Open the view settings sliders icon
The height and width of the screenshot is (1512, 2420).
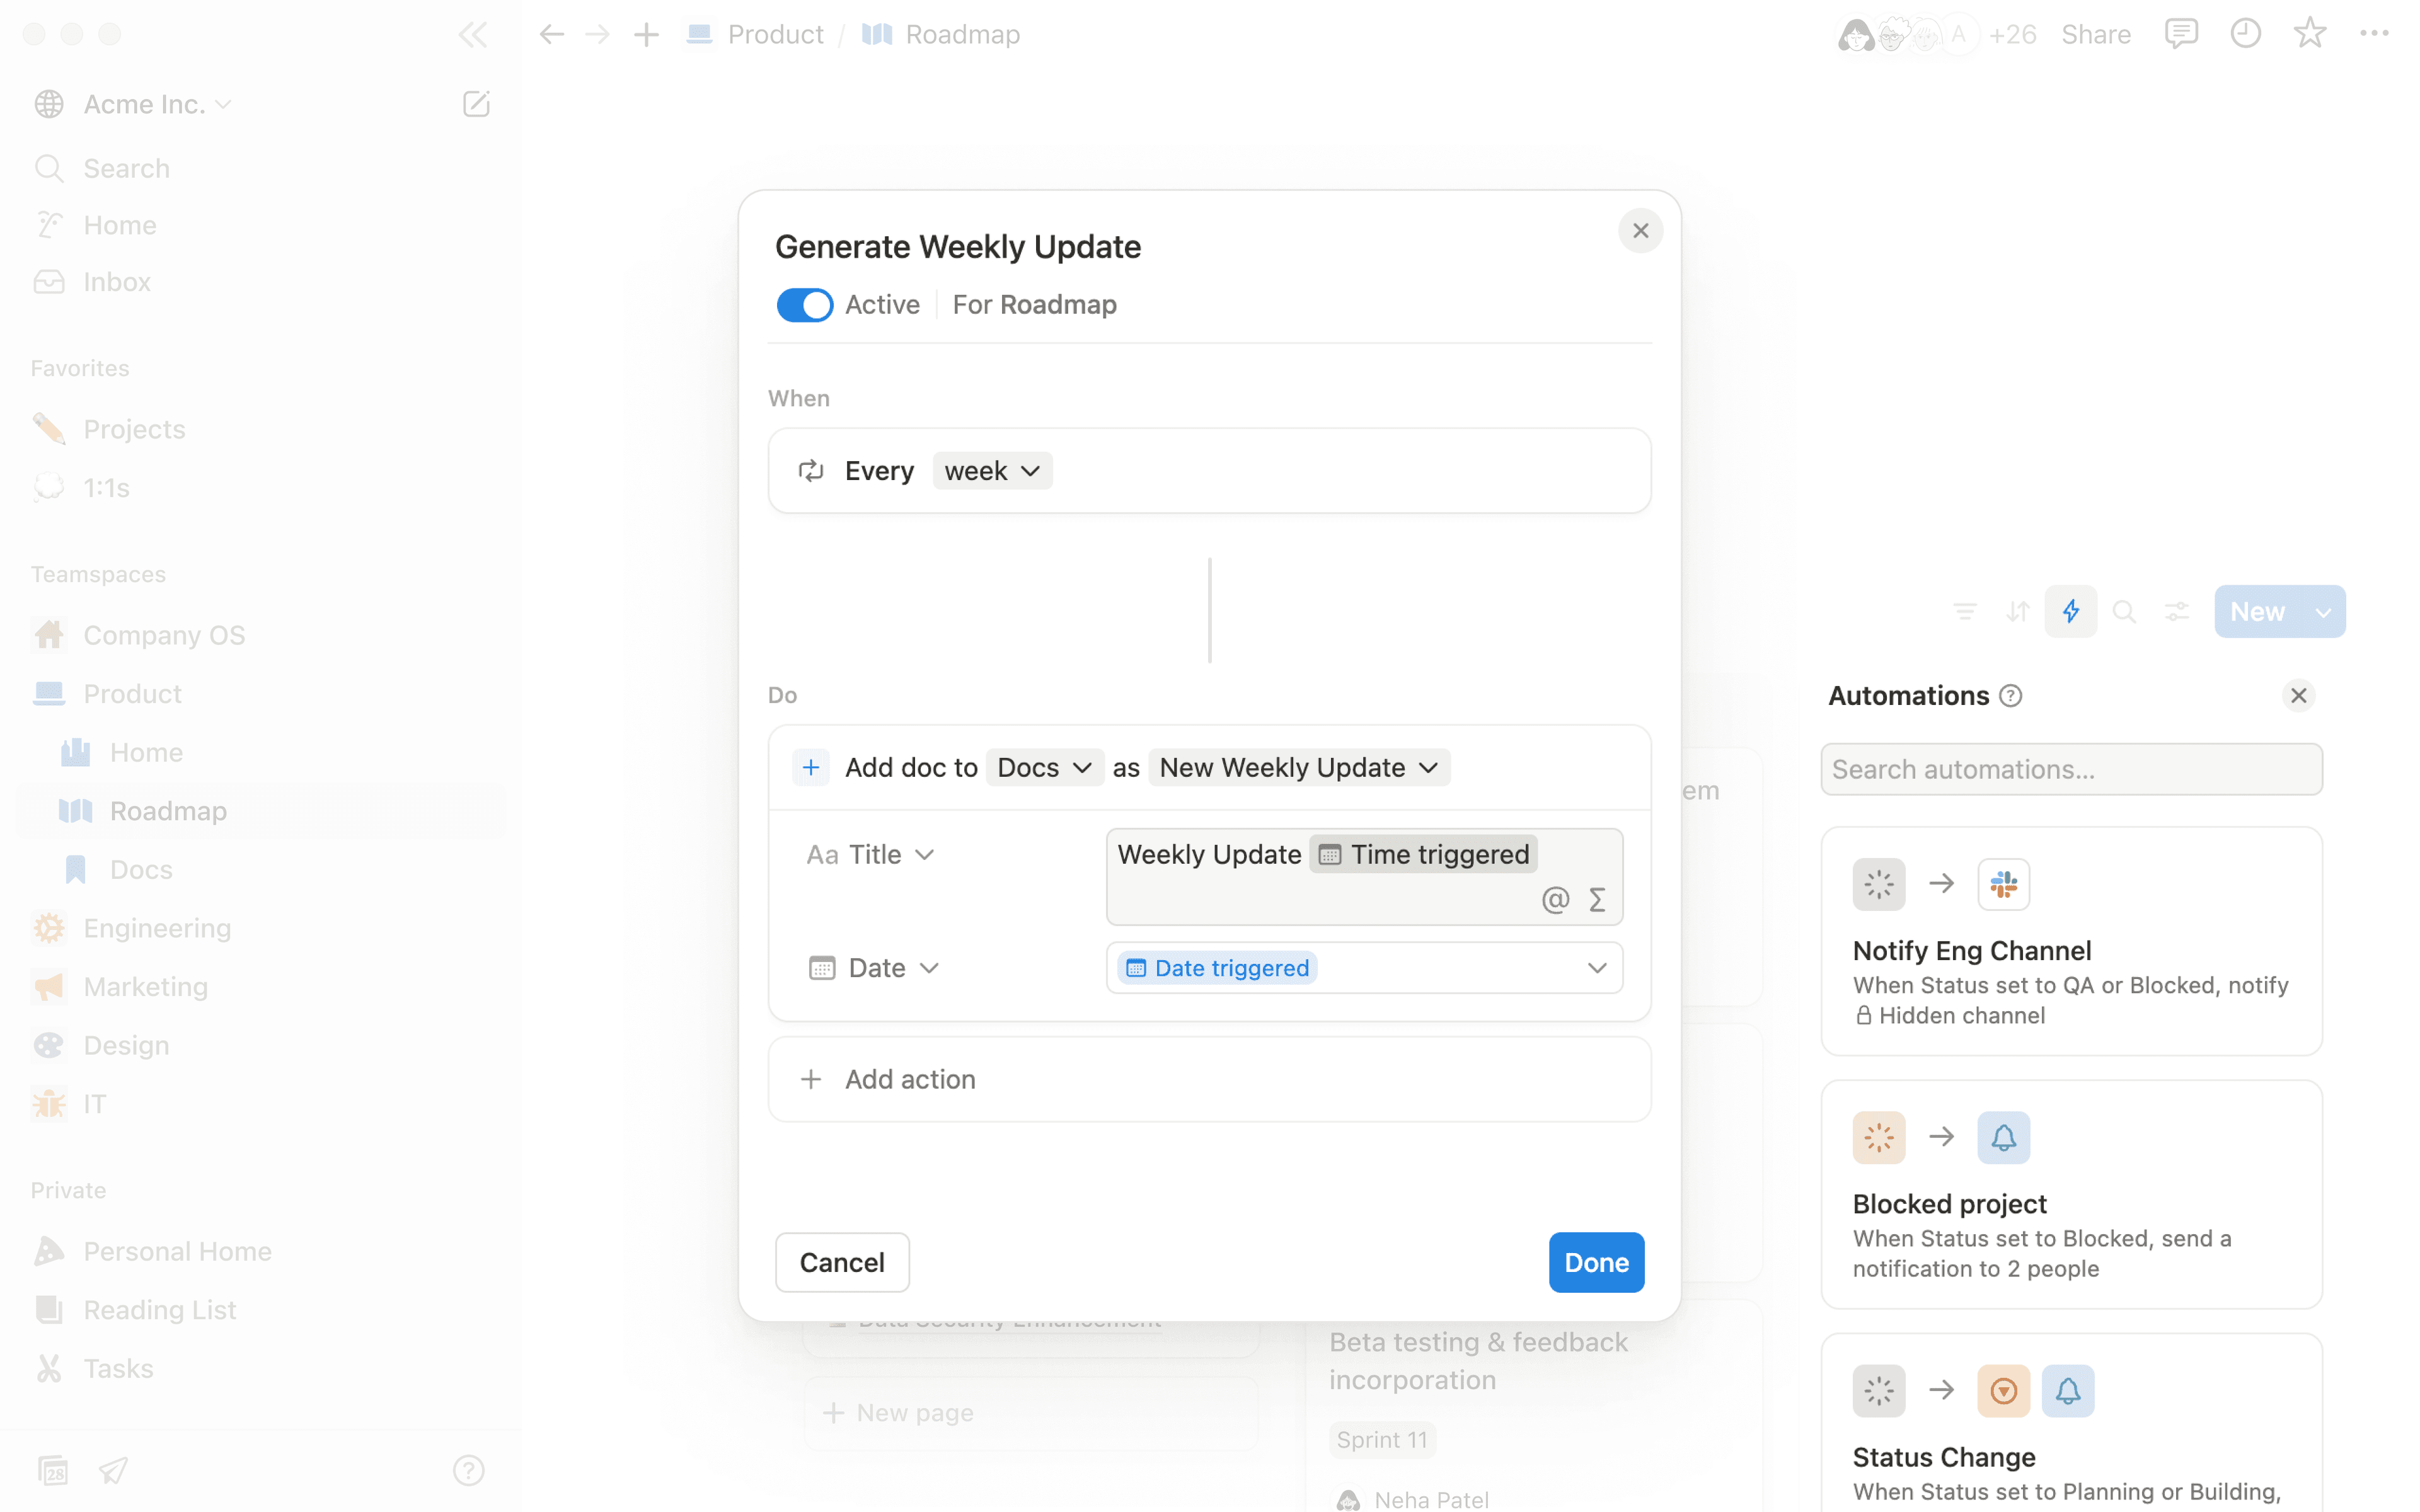coord(2177,611)
